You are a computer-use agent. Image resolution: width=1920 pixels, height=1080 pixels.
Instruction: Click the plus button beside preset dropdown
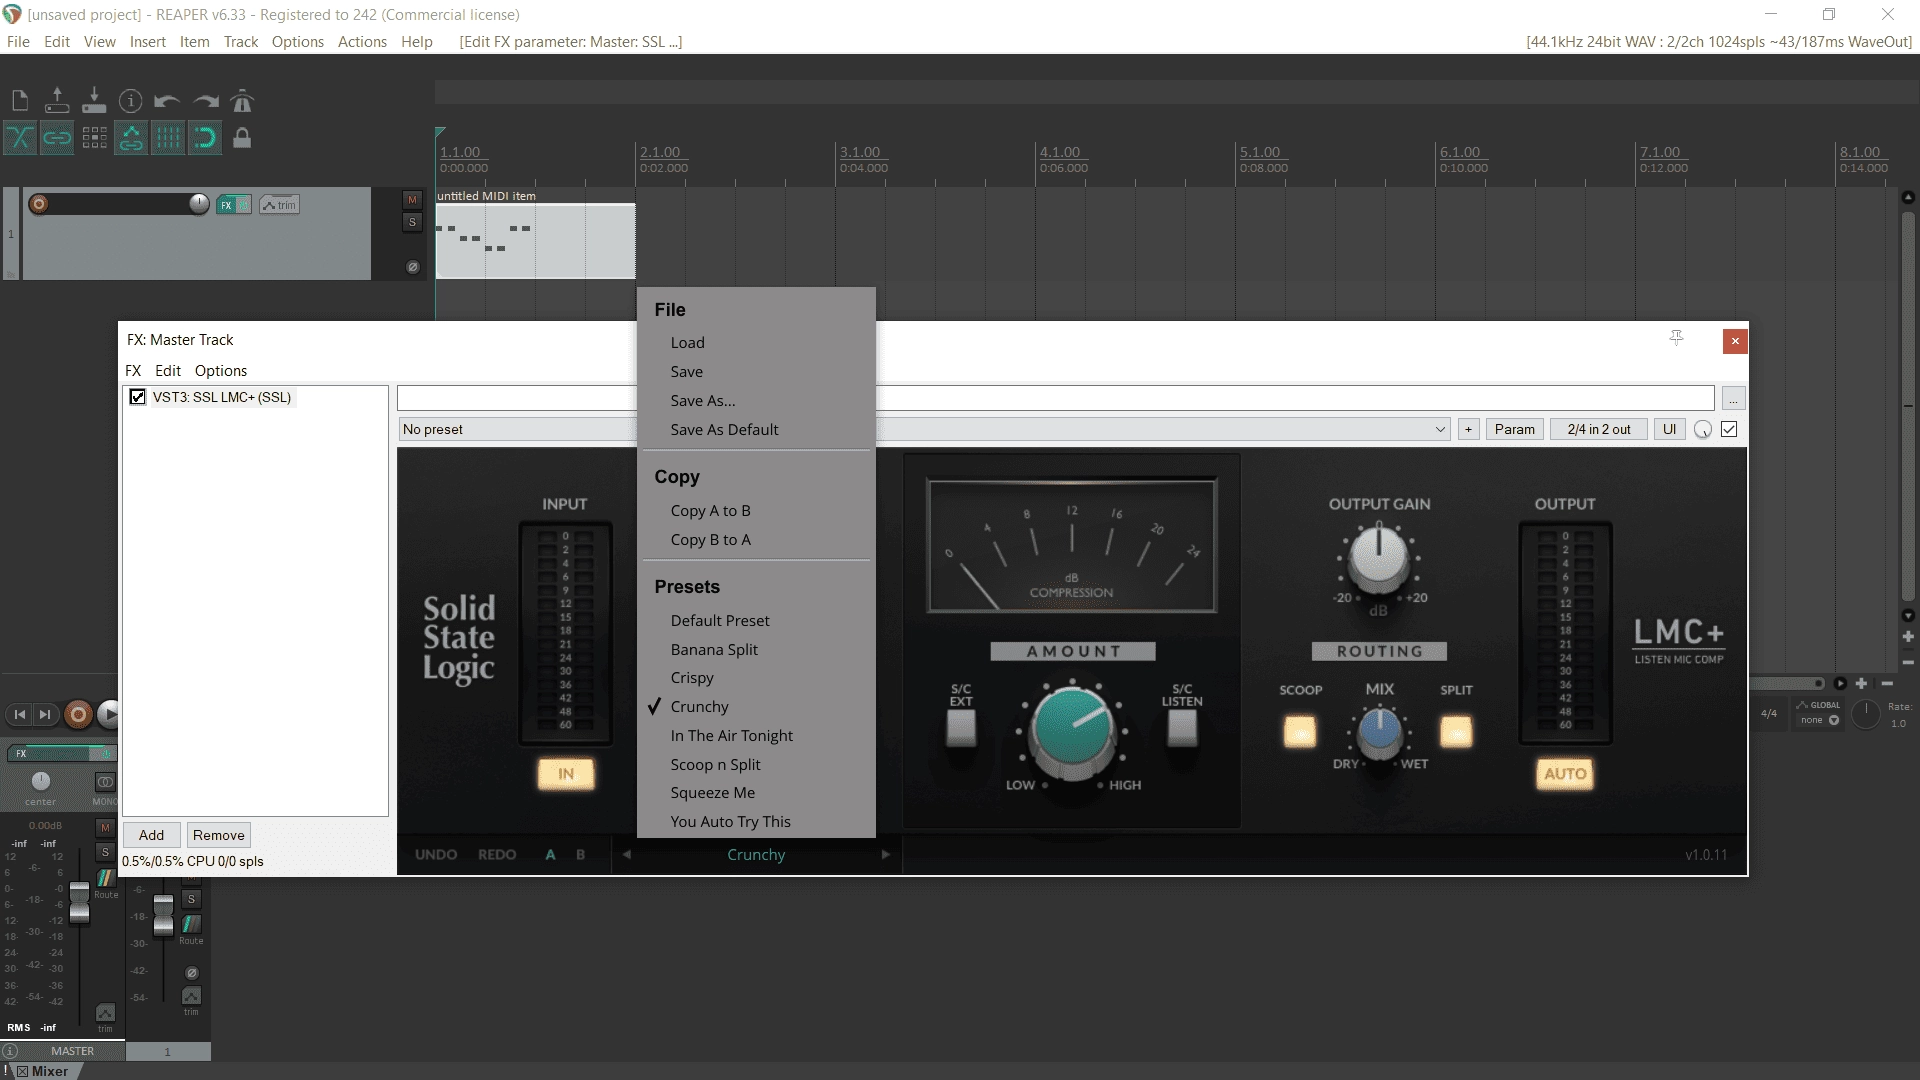(1468, 429)
